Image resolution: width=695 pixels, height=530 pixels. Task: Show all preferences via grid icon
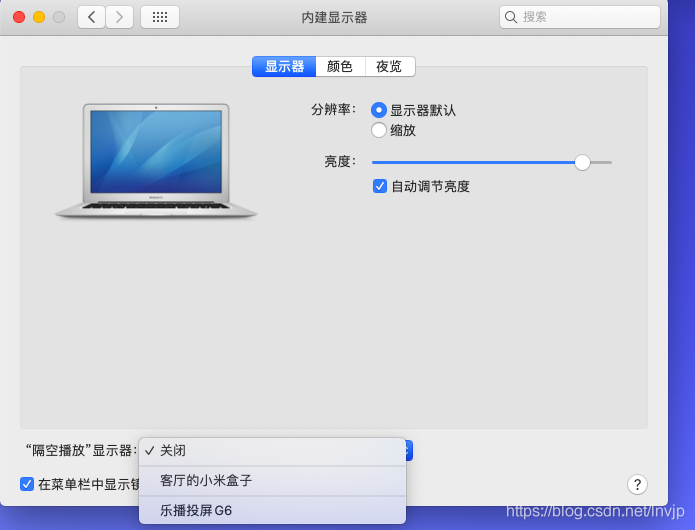tap(160, 17)
